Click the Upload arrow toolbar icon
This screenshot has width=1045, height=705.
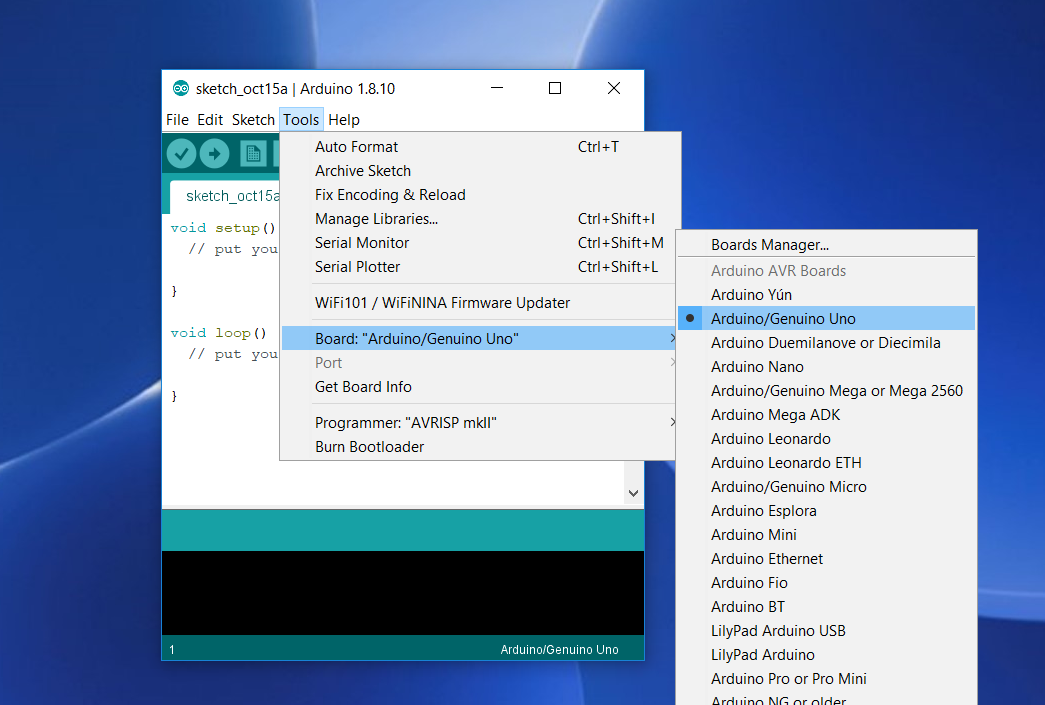click(215, 154)
